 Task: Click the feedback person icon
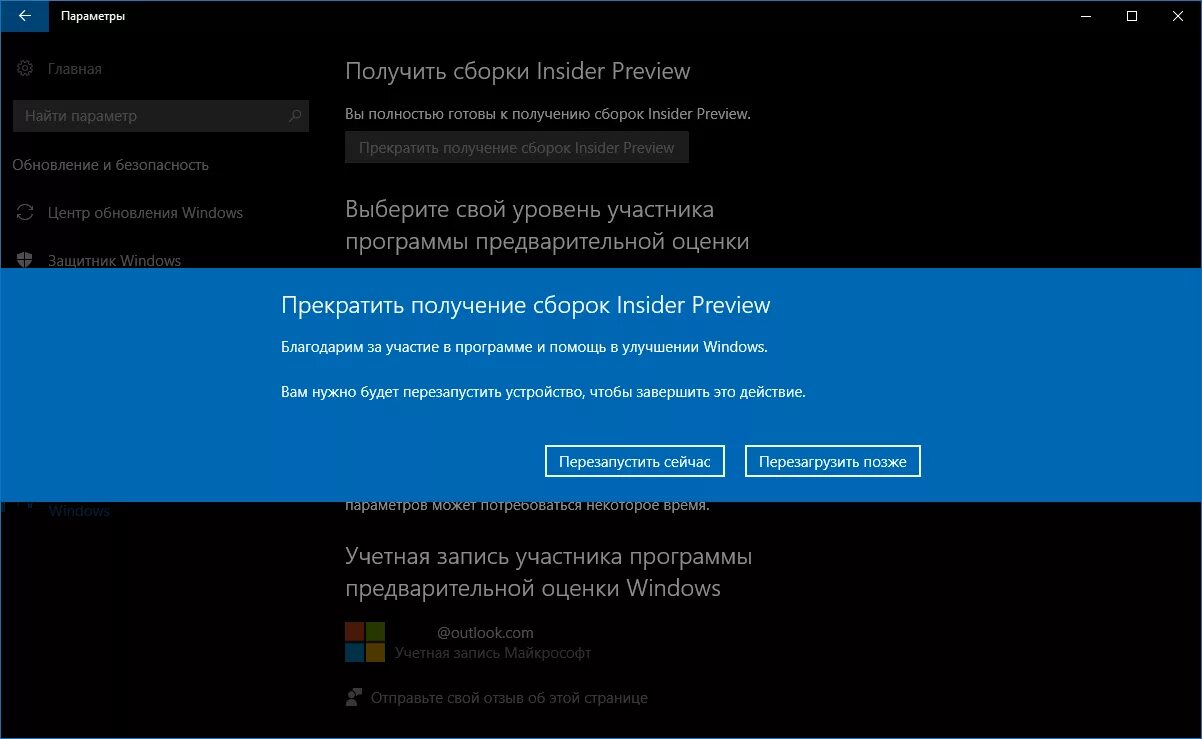pyautogui.click(x=353, y=698)
